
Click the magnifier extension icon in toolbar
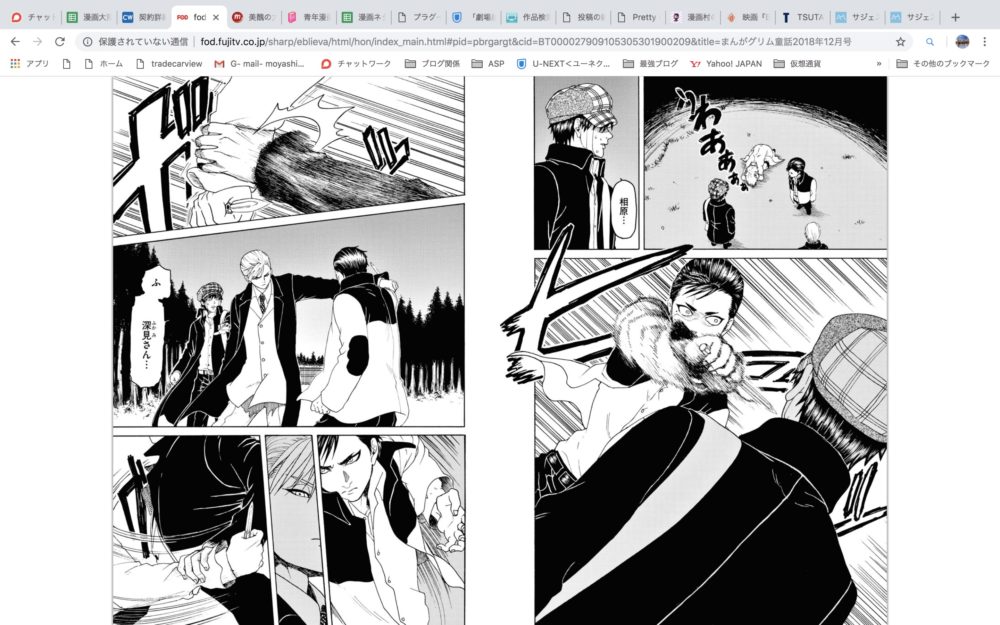(930, 41)
